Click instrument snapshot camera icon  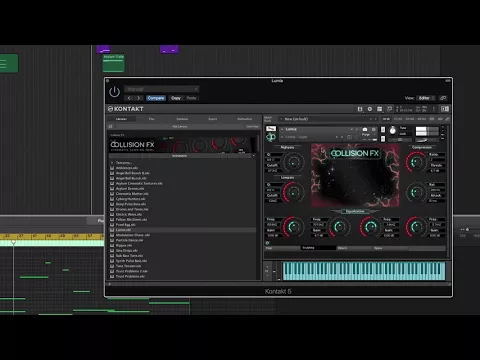click(365, 129)
